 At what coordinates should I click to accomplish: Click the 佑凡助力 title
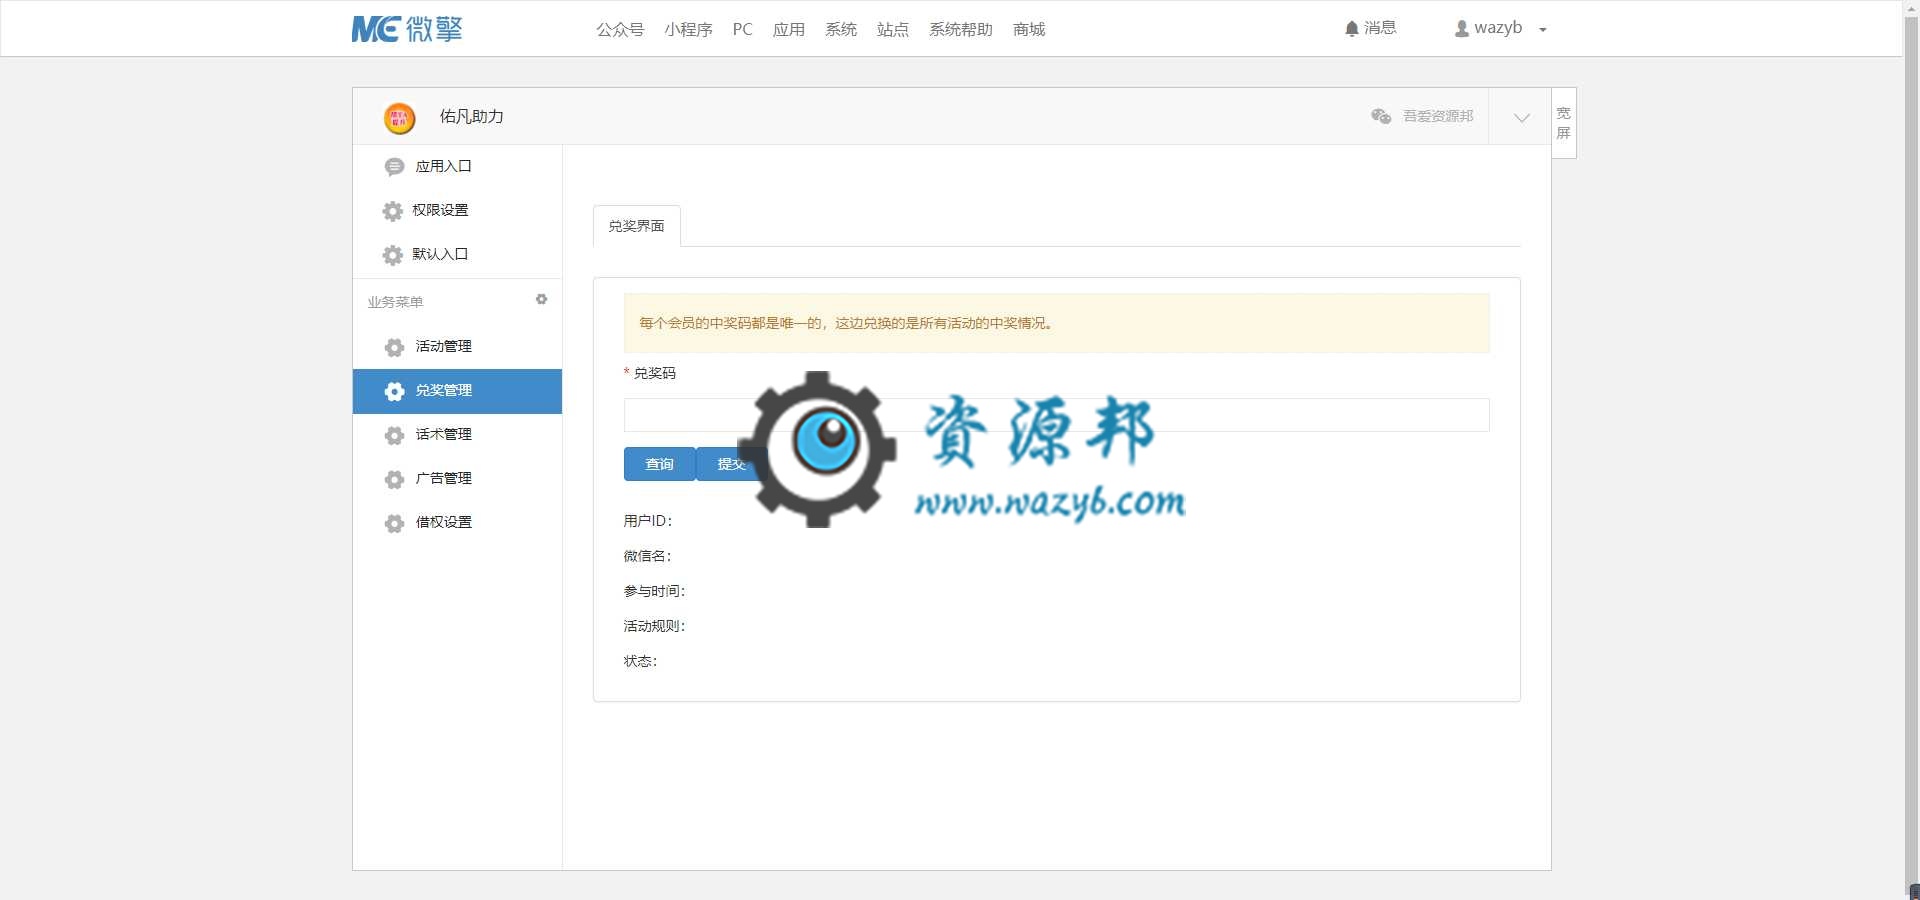click(x=471, y=116)
